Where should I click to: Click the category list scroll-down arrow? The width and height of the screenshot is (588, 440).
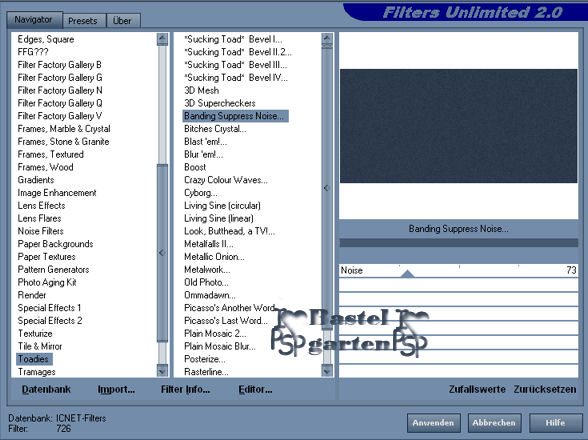point(162,371)
